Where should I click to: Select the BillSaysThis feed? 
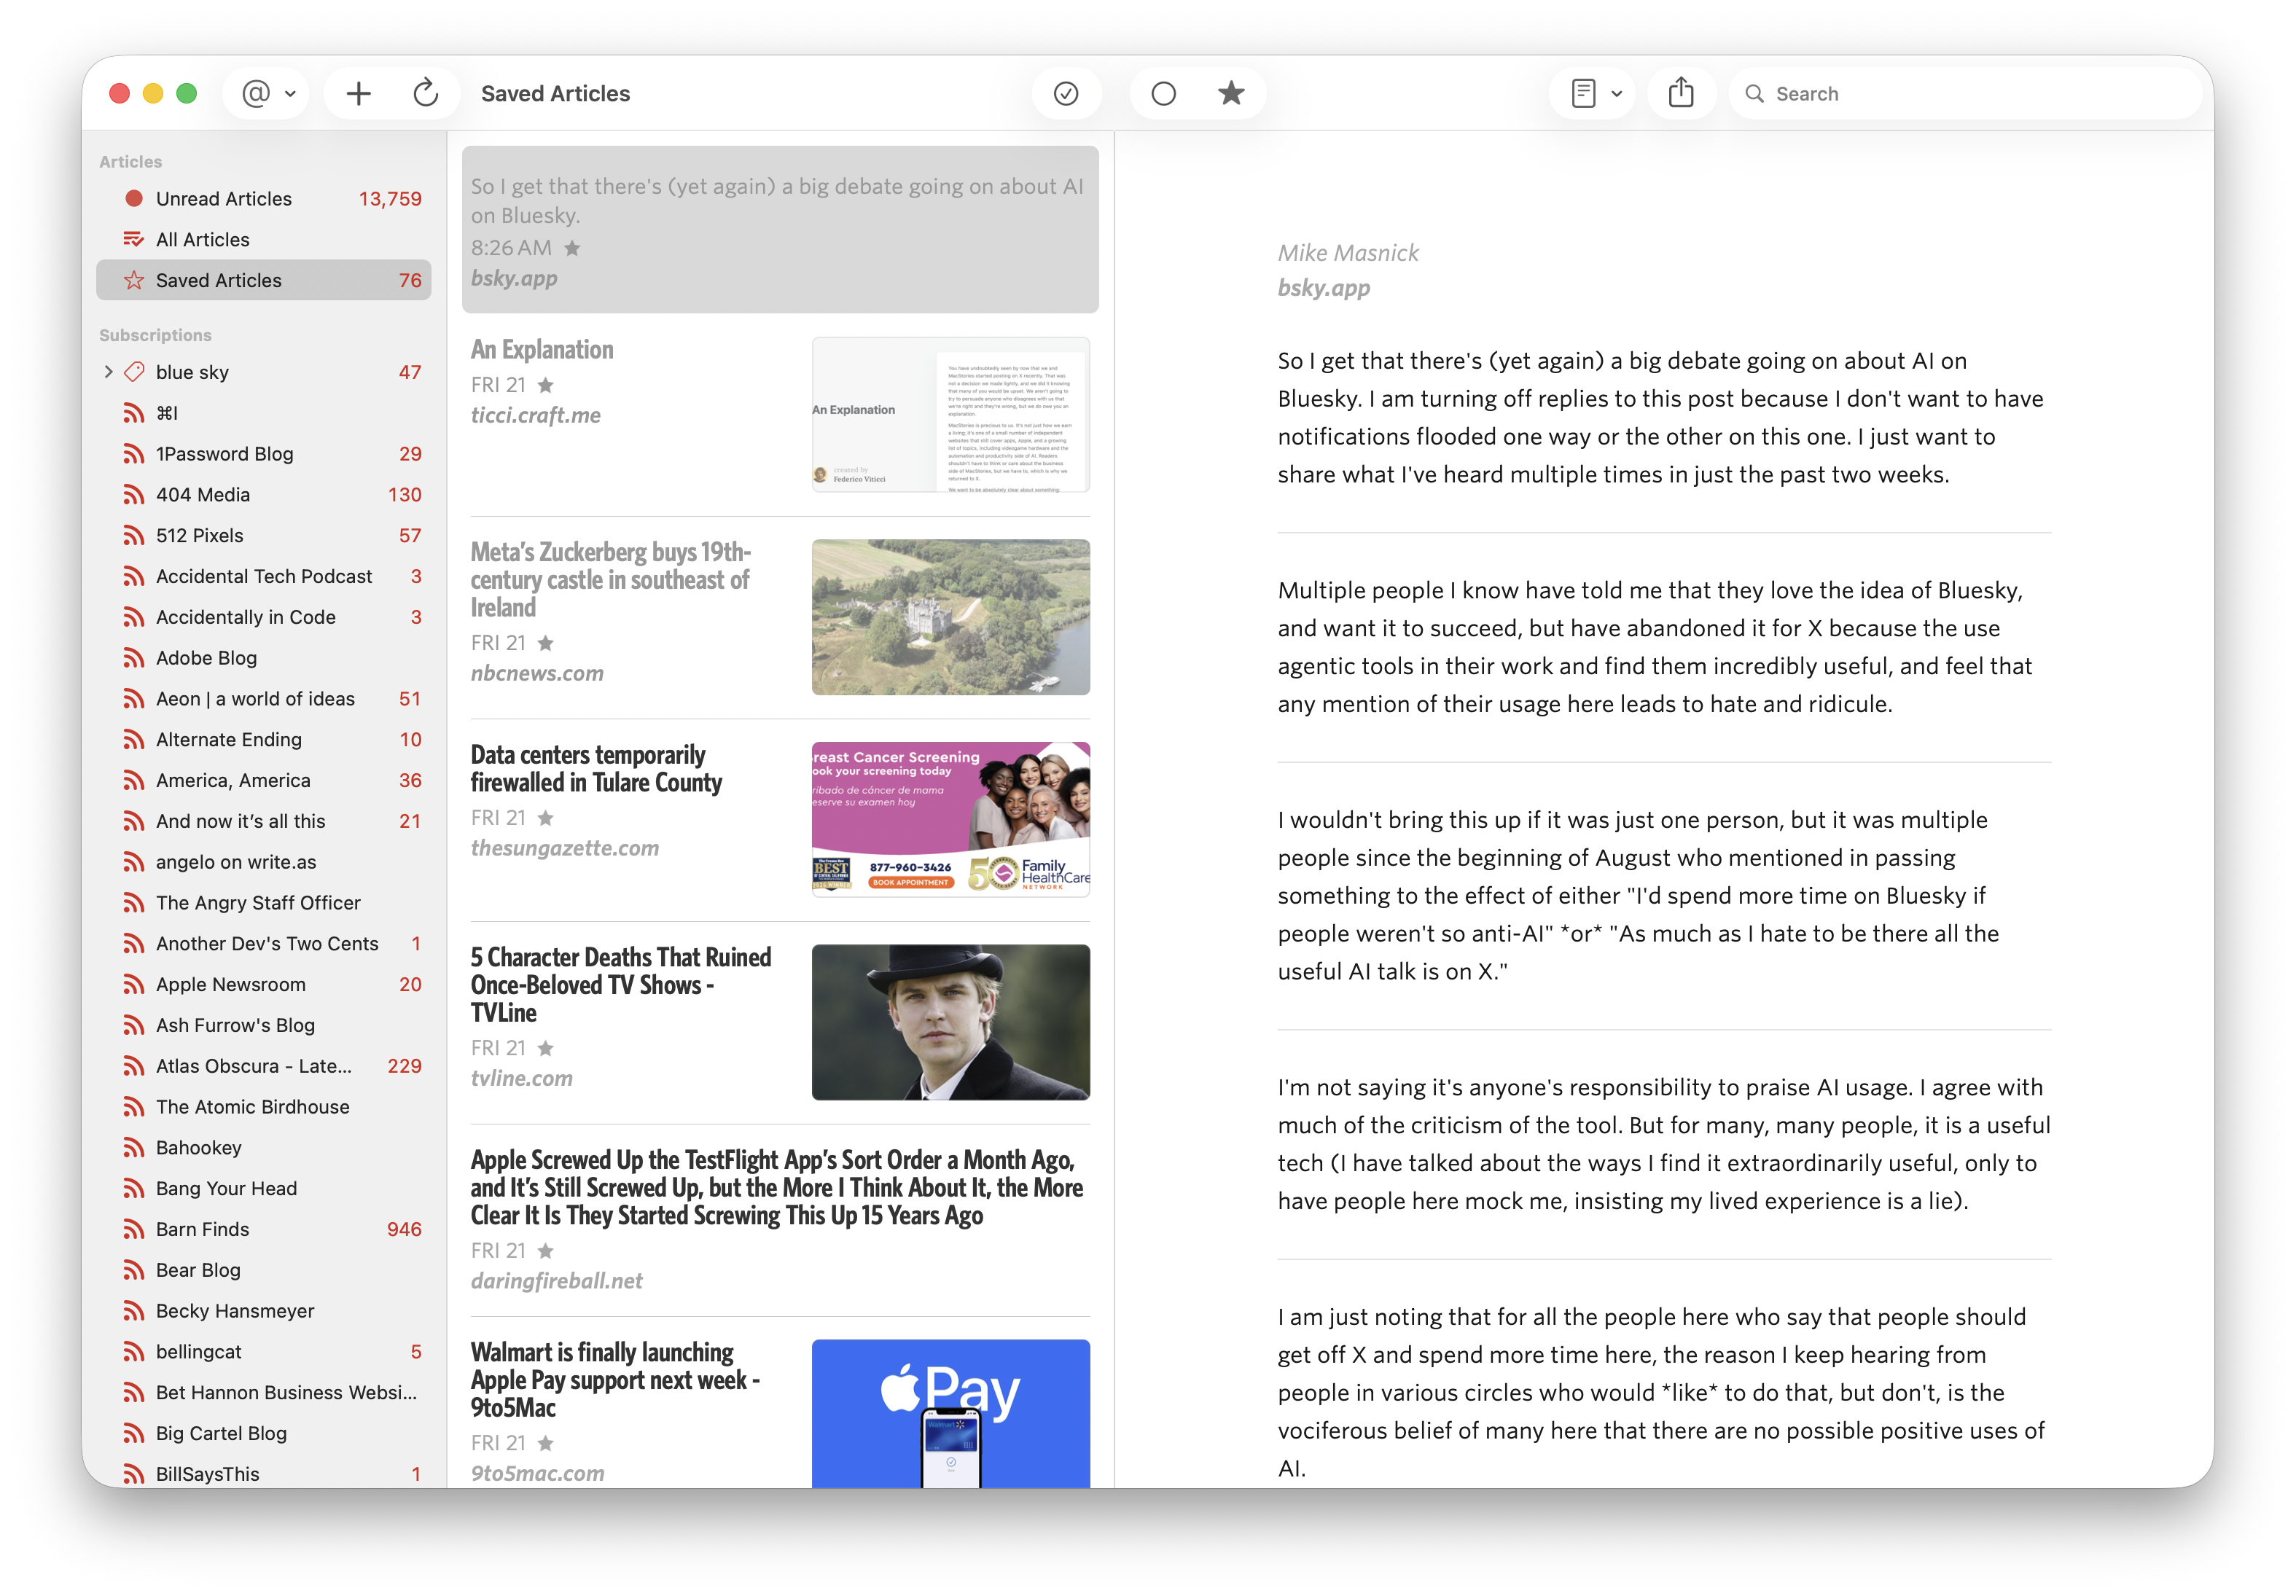tap(263, 1474)
